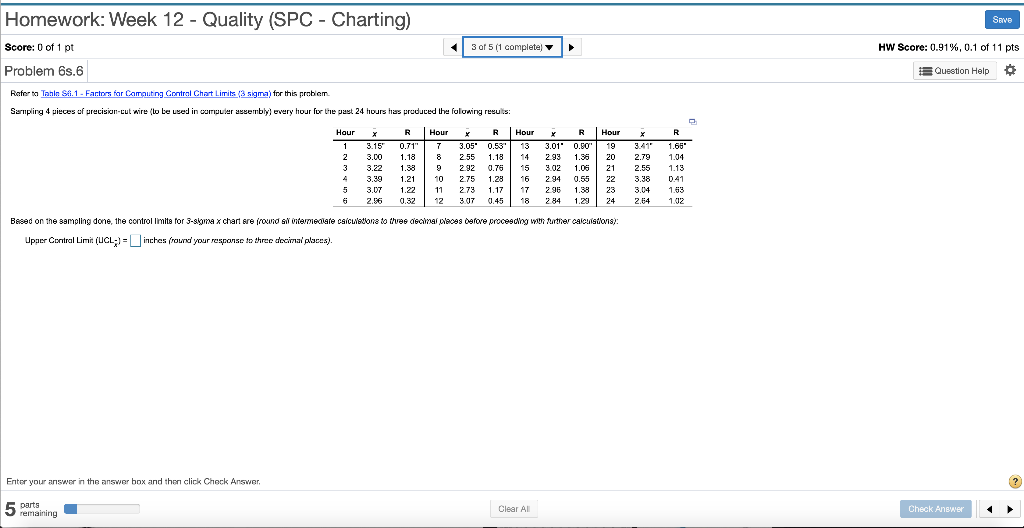Click the '5 parts remaining' label

pyautogui.click(x=31, y=509)
